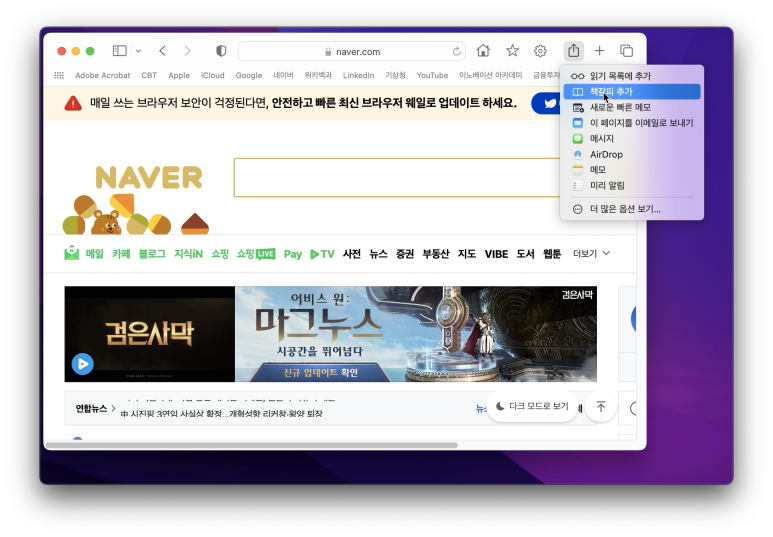Click the red warning triangle icon
Screen dimensions: 773x537
73,103
